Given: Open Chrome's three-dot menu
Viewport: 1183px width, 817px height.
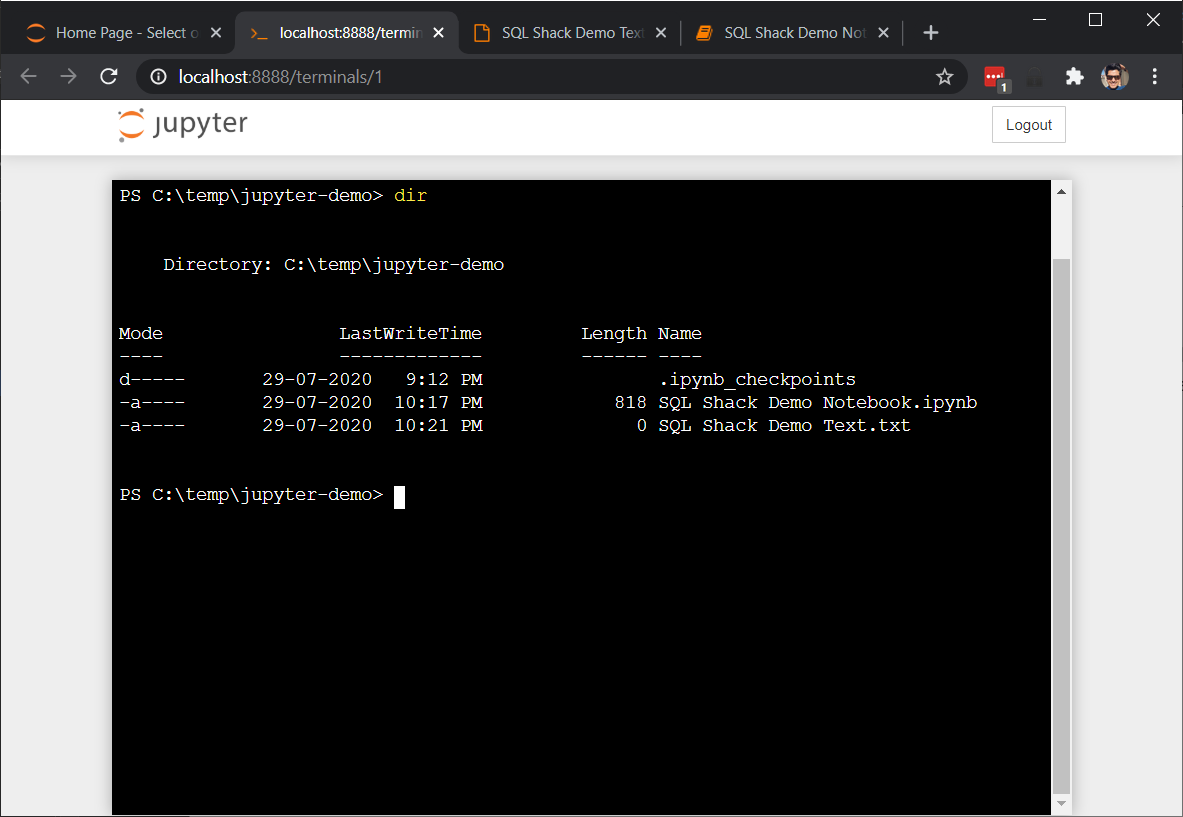Looking at the screenshot, I should [1155, 76].
